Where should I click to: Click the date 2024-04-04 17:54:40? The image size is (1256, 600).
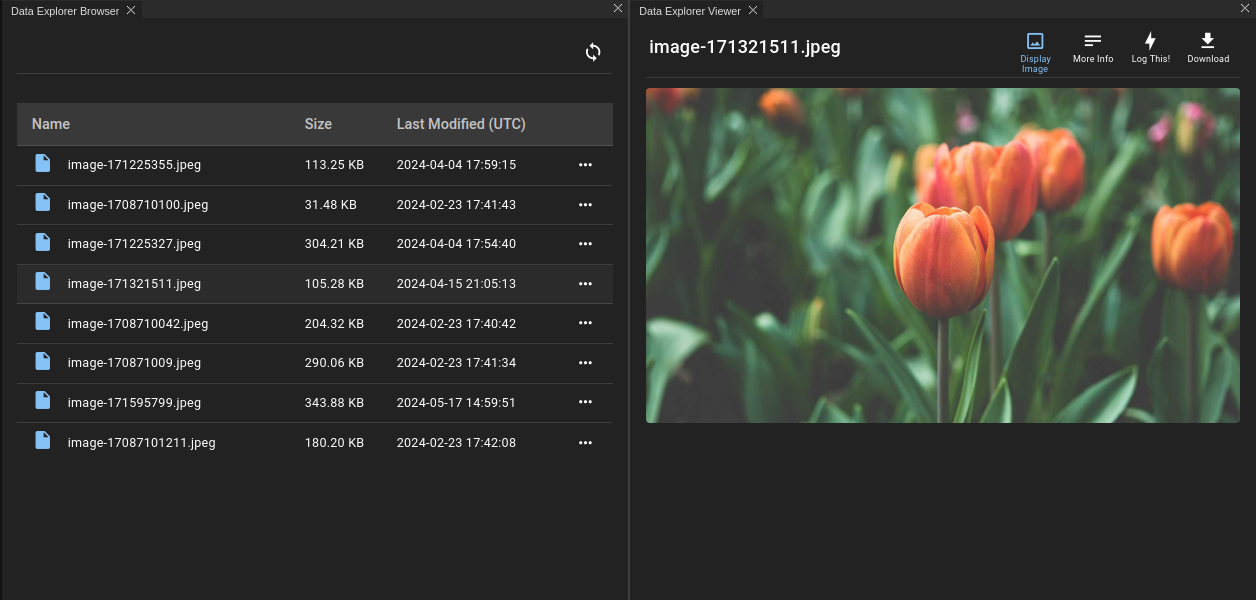[x=456, y=244]
